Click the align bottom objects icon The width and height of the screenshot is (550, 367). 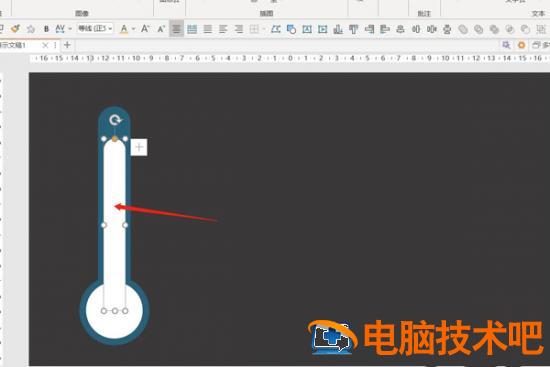400,29
